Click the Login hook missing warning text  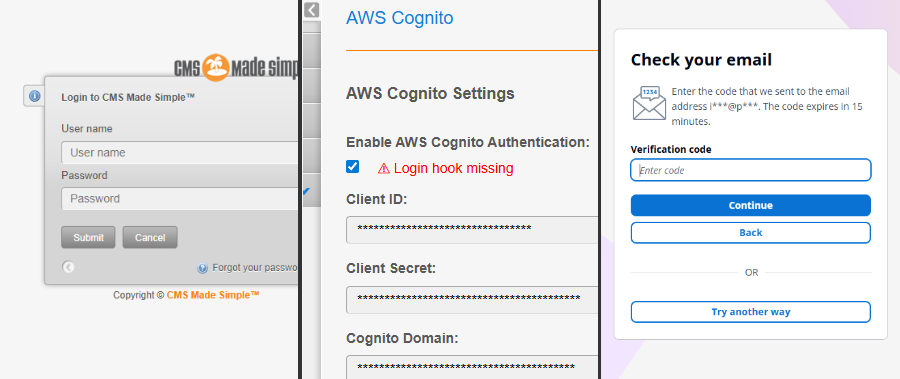click(453, 168)
